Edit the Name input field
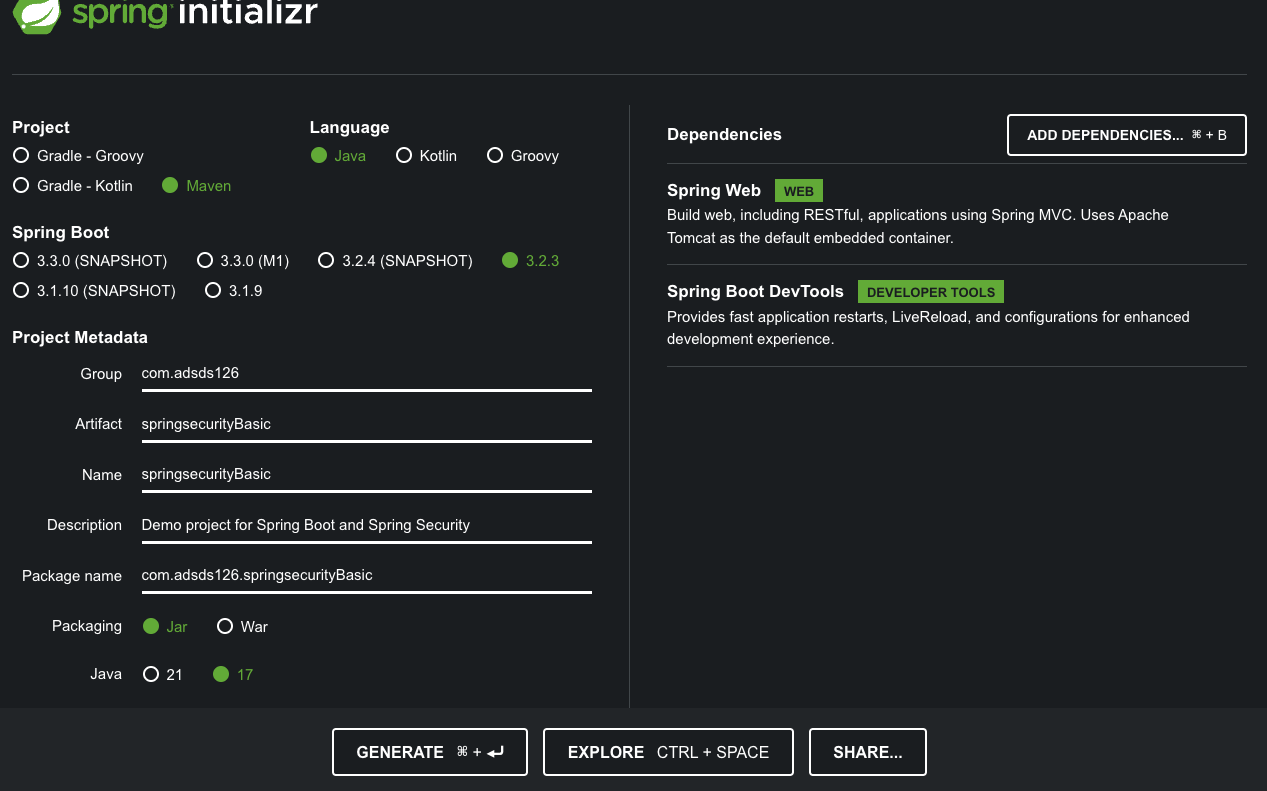The width and height of the screenshot is (1267, 791). tap(367, 474)
